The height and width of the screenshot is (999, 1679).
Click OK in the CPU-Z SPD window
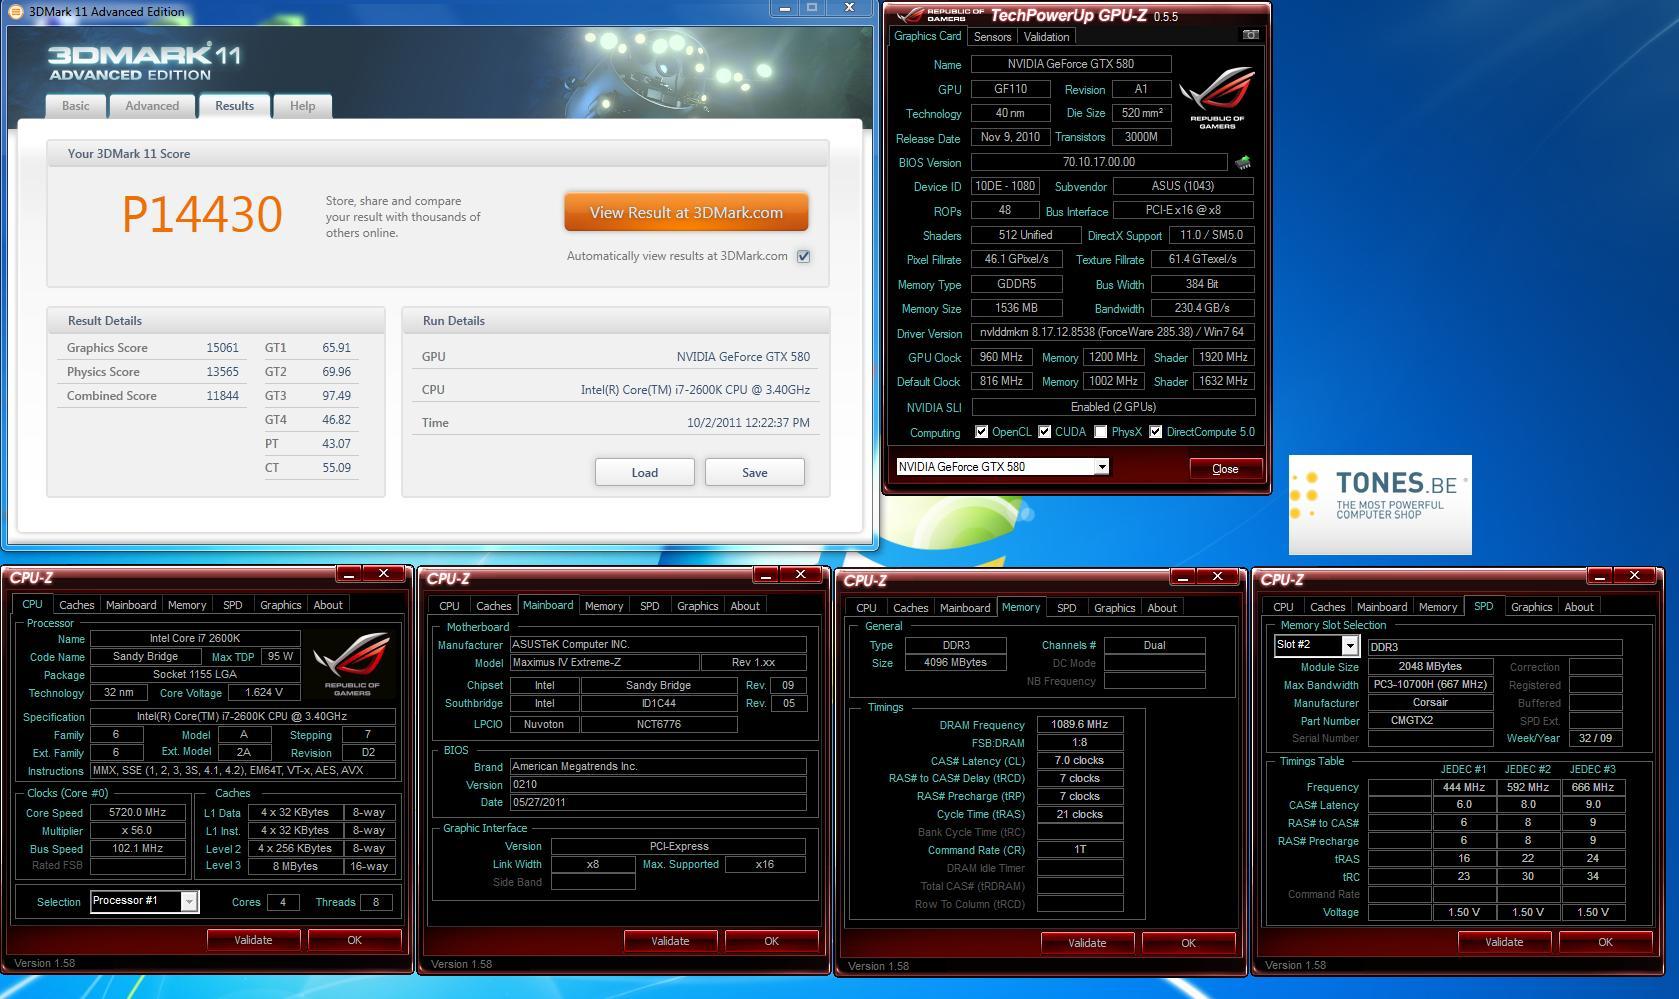click(1605, 942)
